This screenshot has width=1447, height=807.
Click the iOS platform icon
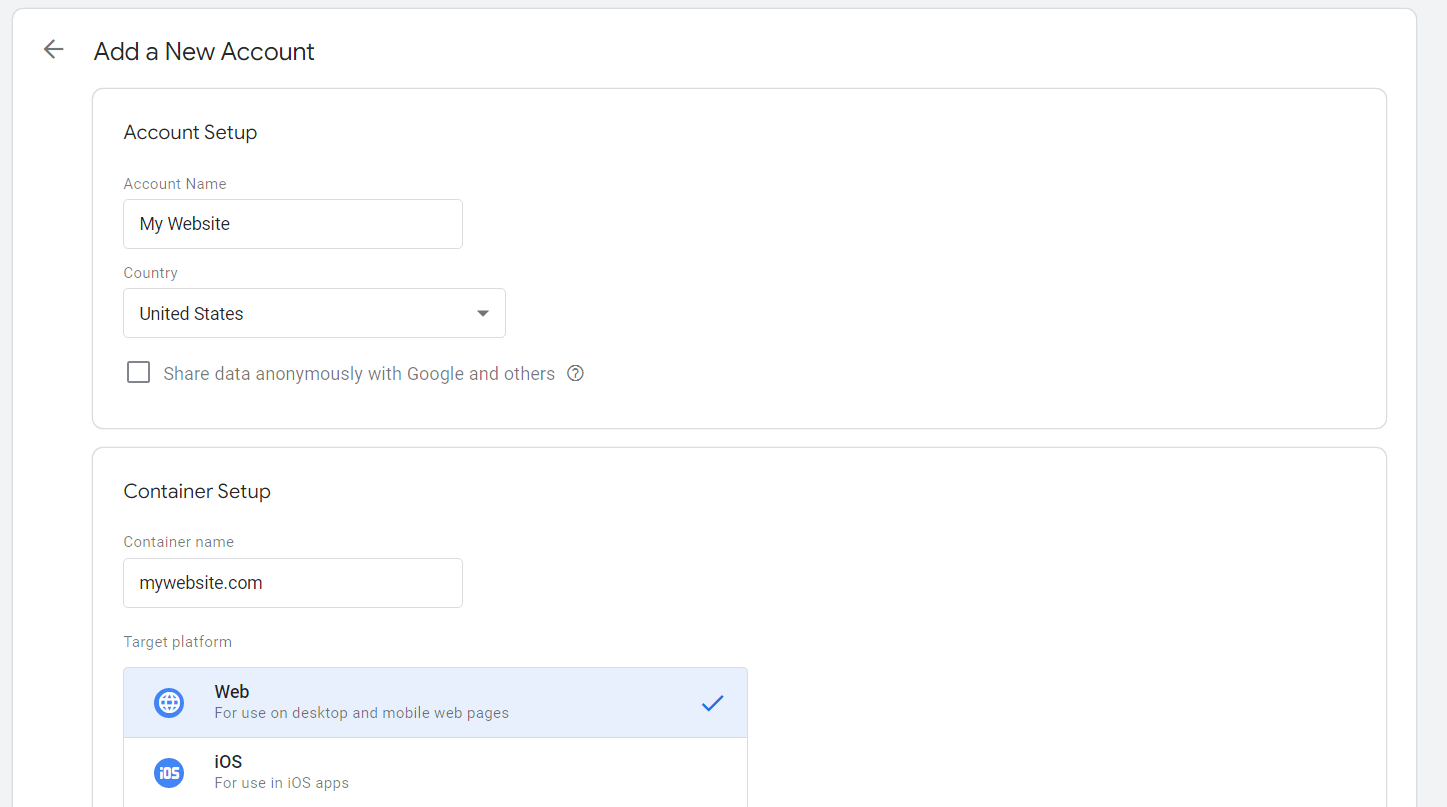coord(169,772)
